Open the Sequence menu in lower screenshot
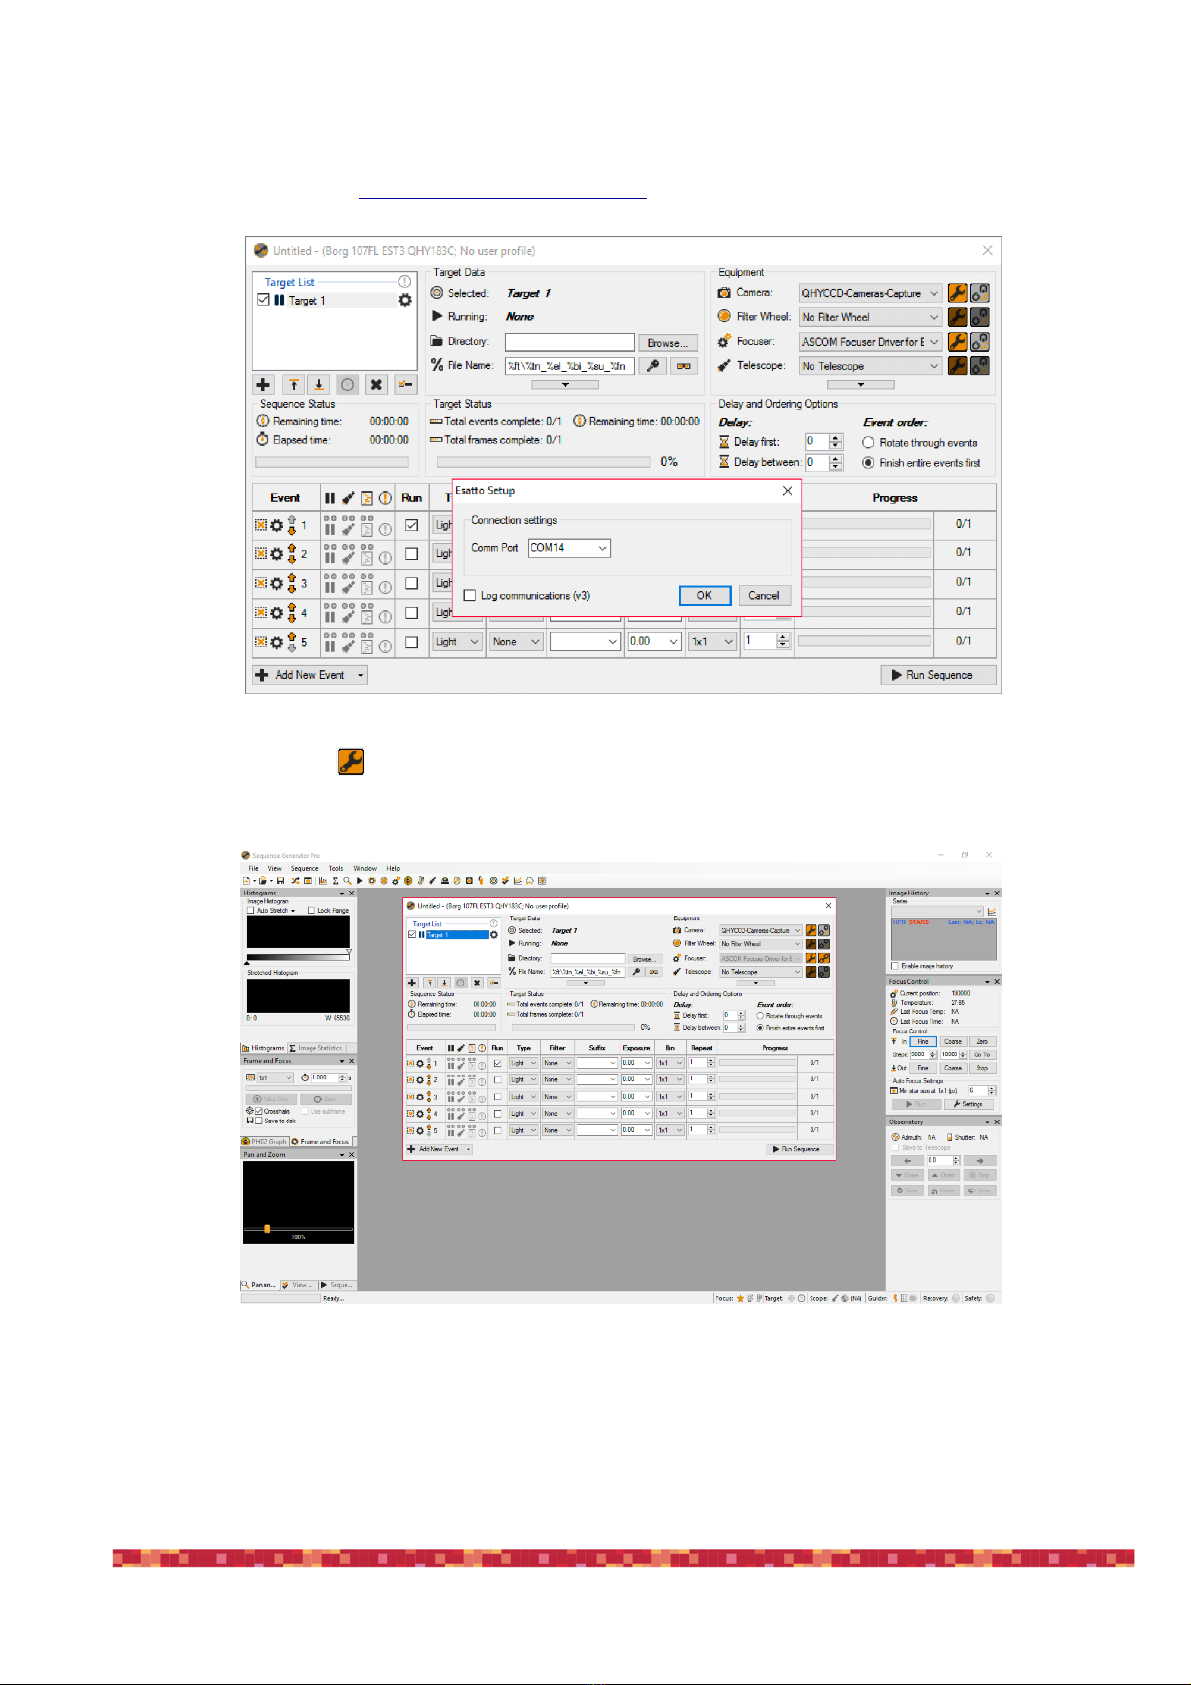The height and width of the screenshot is (1685, 1191). pos(304,869)
